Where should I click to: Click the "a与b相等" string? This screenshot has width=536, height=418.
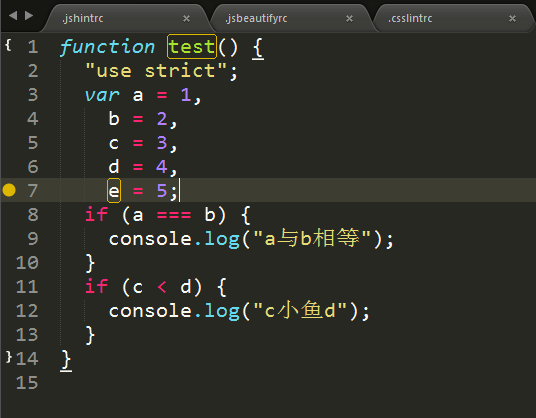tap(312, 238)
